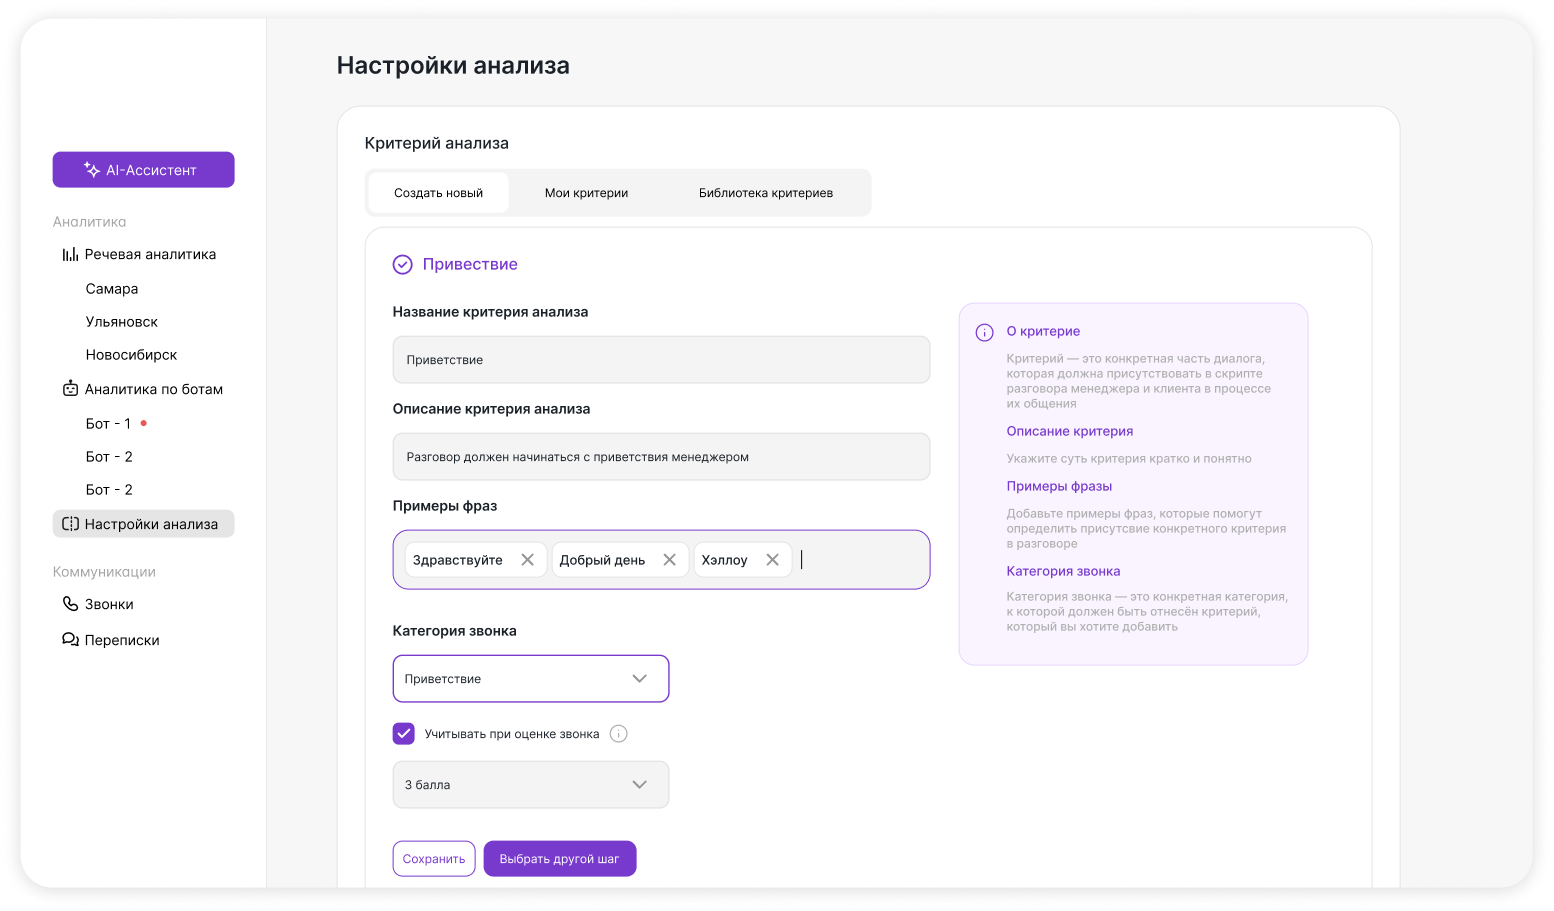
Task: Open the Категория звонка Приветствие dropdown
Action: [x=531, y=679]
